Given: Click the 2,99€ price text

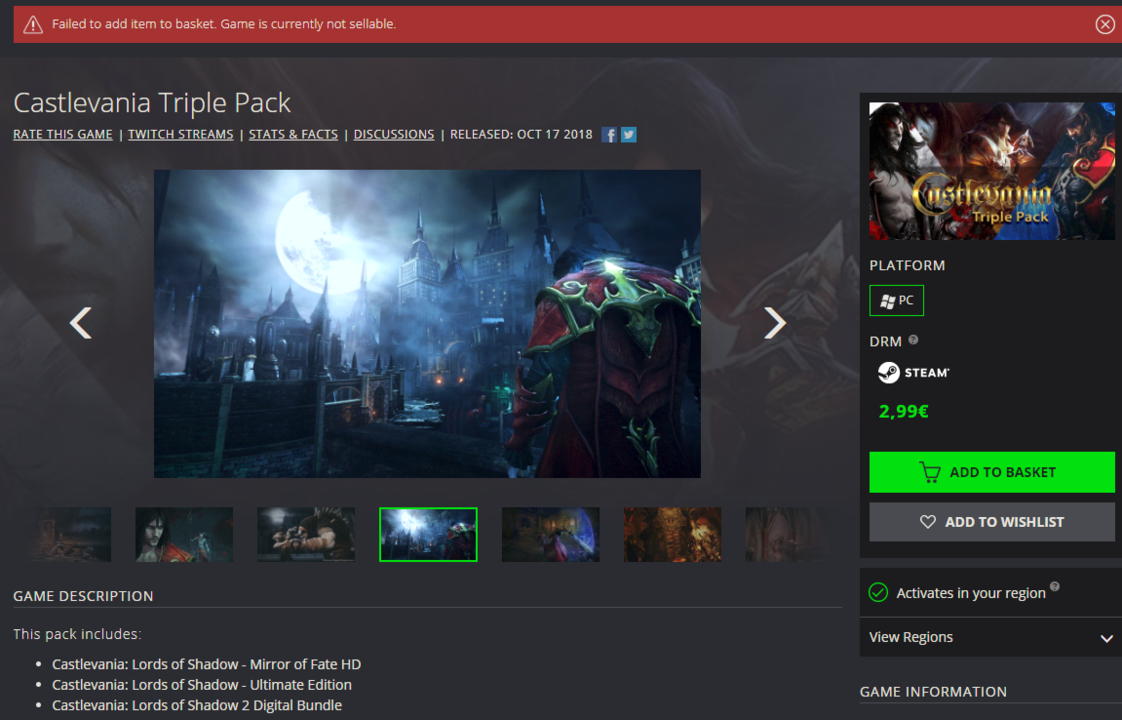Looking at the screenshot, I should click(904, 412).
